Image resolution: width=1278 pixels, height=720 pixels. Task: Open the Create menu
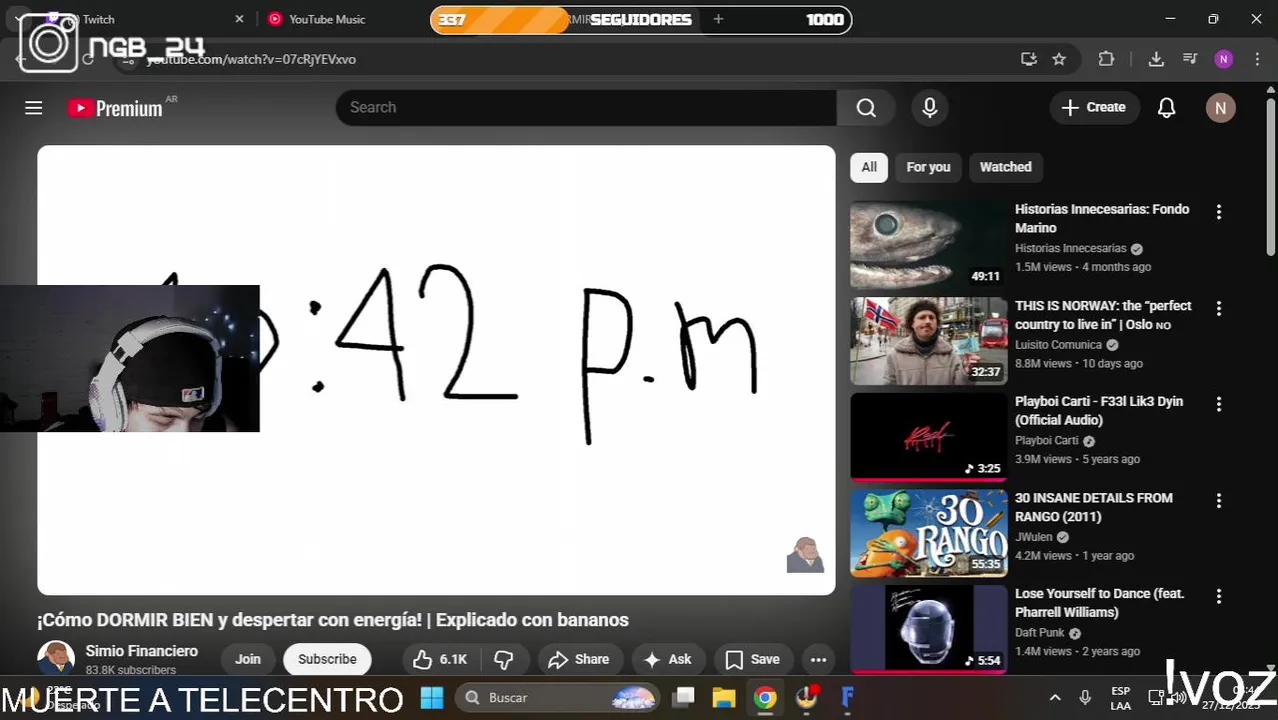tap(1094, 107)
